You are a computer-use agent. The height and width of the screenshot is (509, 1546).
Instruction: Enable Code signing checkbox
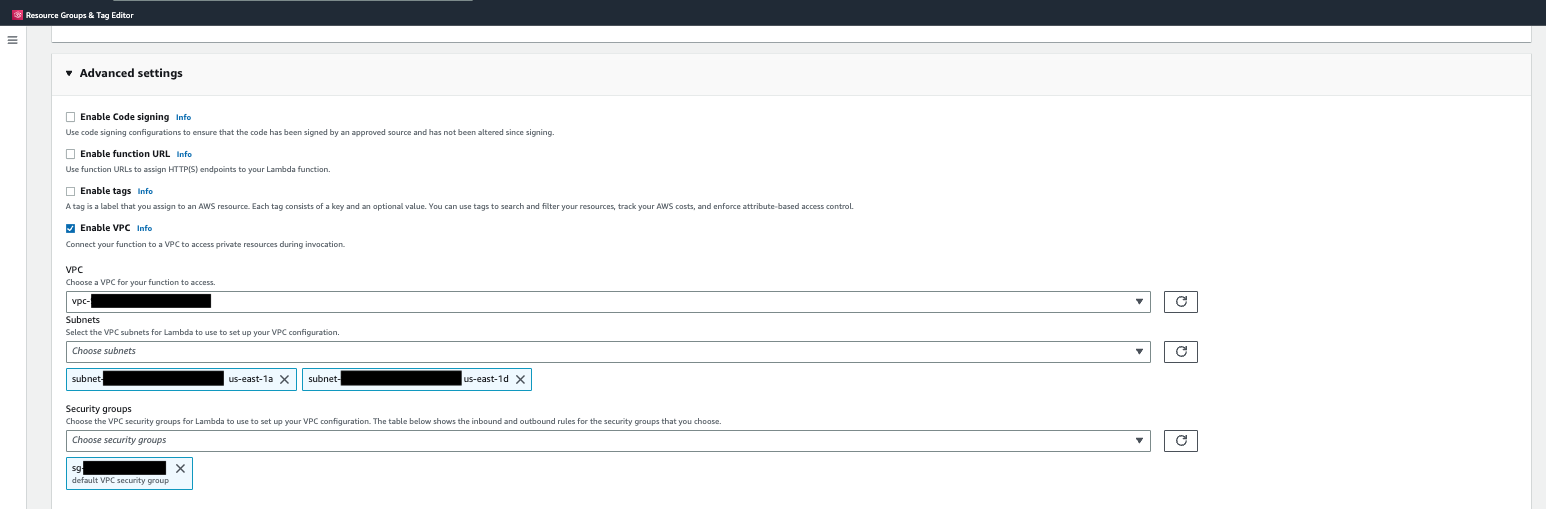[x=71, y=117]
